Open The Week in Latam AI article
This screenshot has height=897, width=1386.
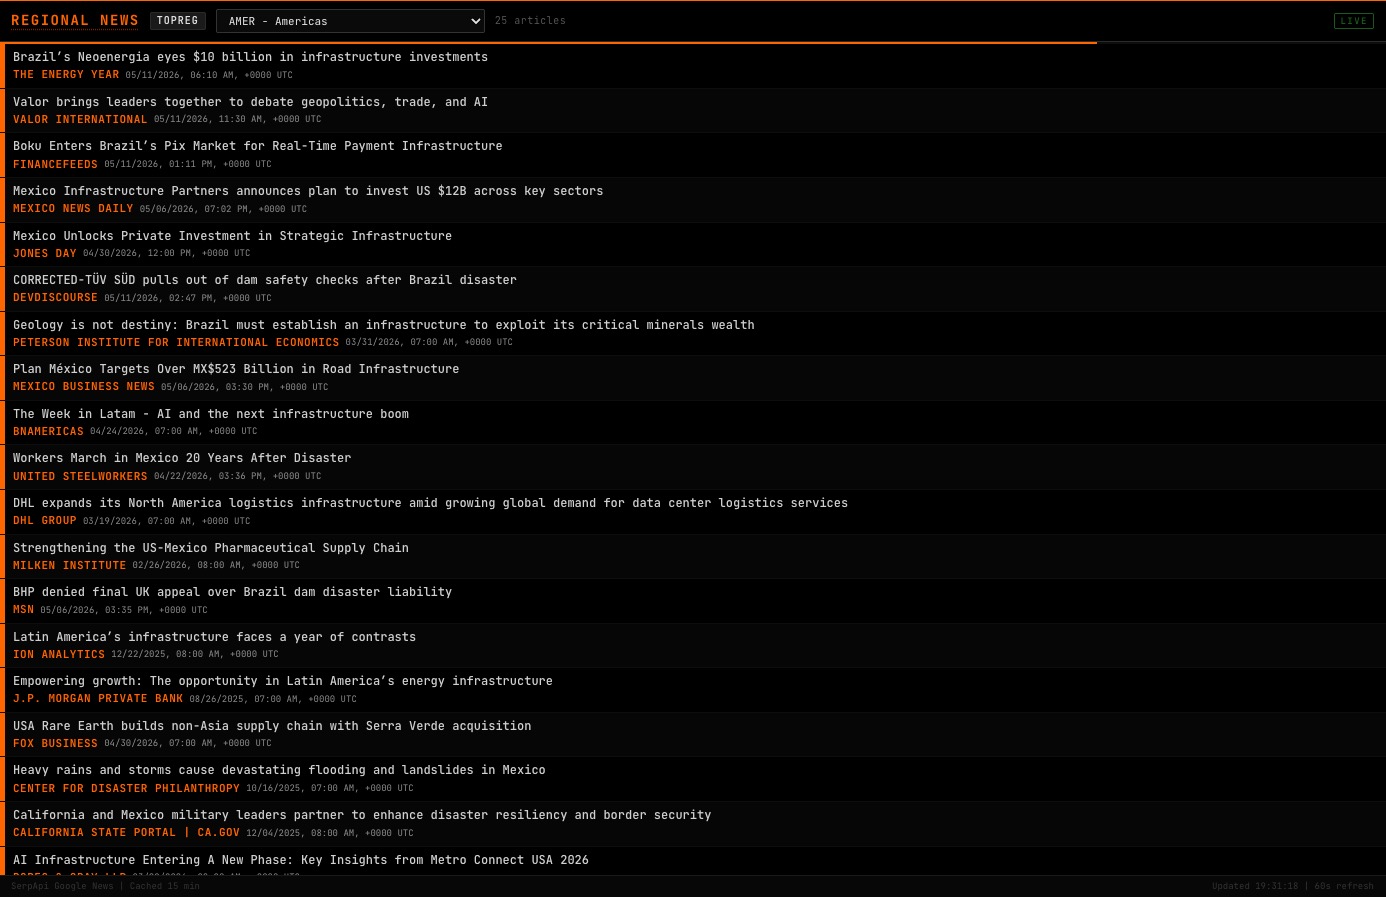[211, 414]
